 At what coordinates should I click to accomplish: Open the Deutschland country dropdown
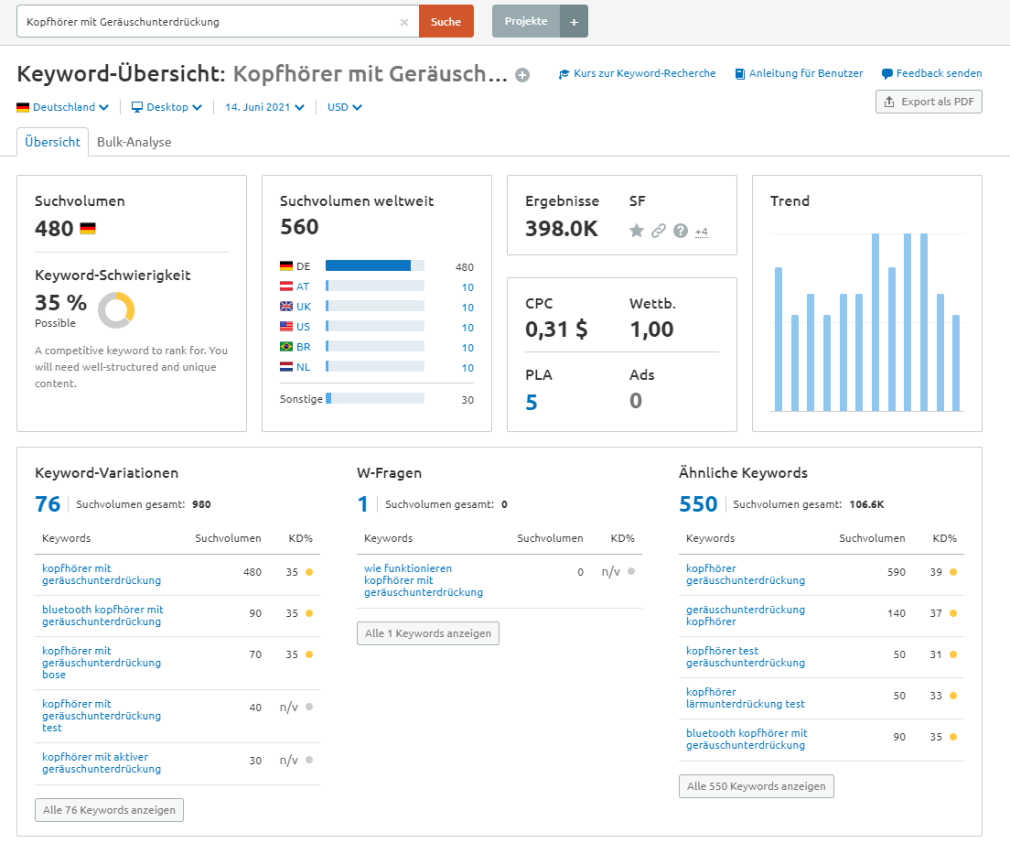pos(62,107)
